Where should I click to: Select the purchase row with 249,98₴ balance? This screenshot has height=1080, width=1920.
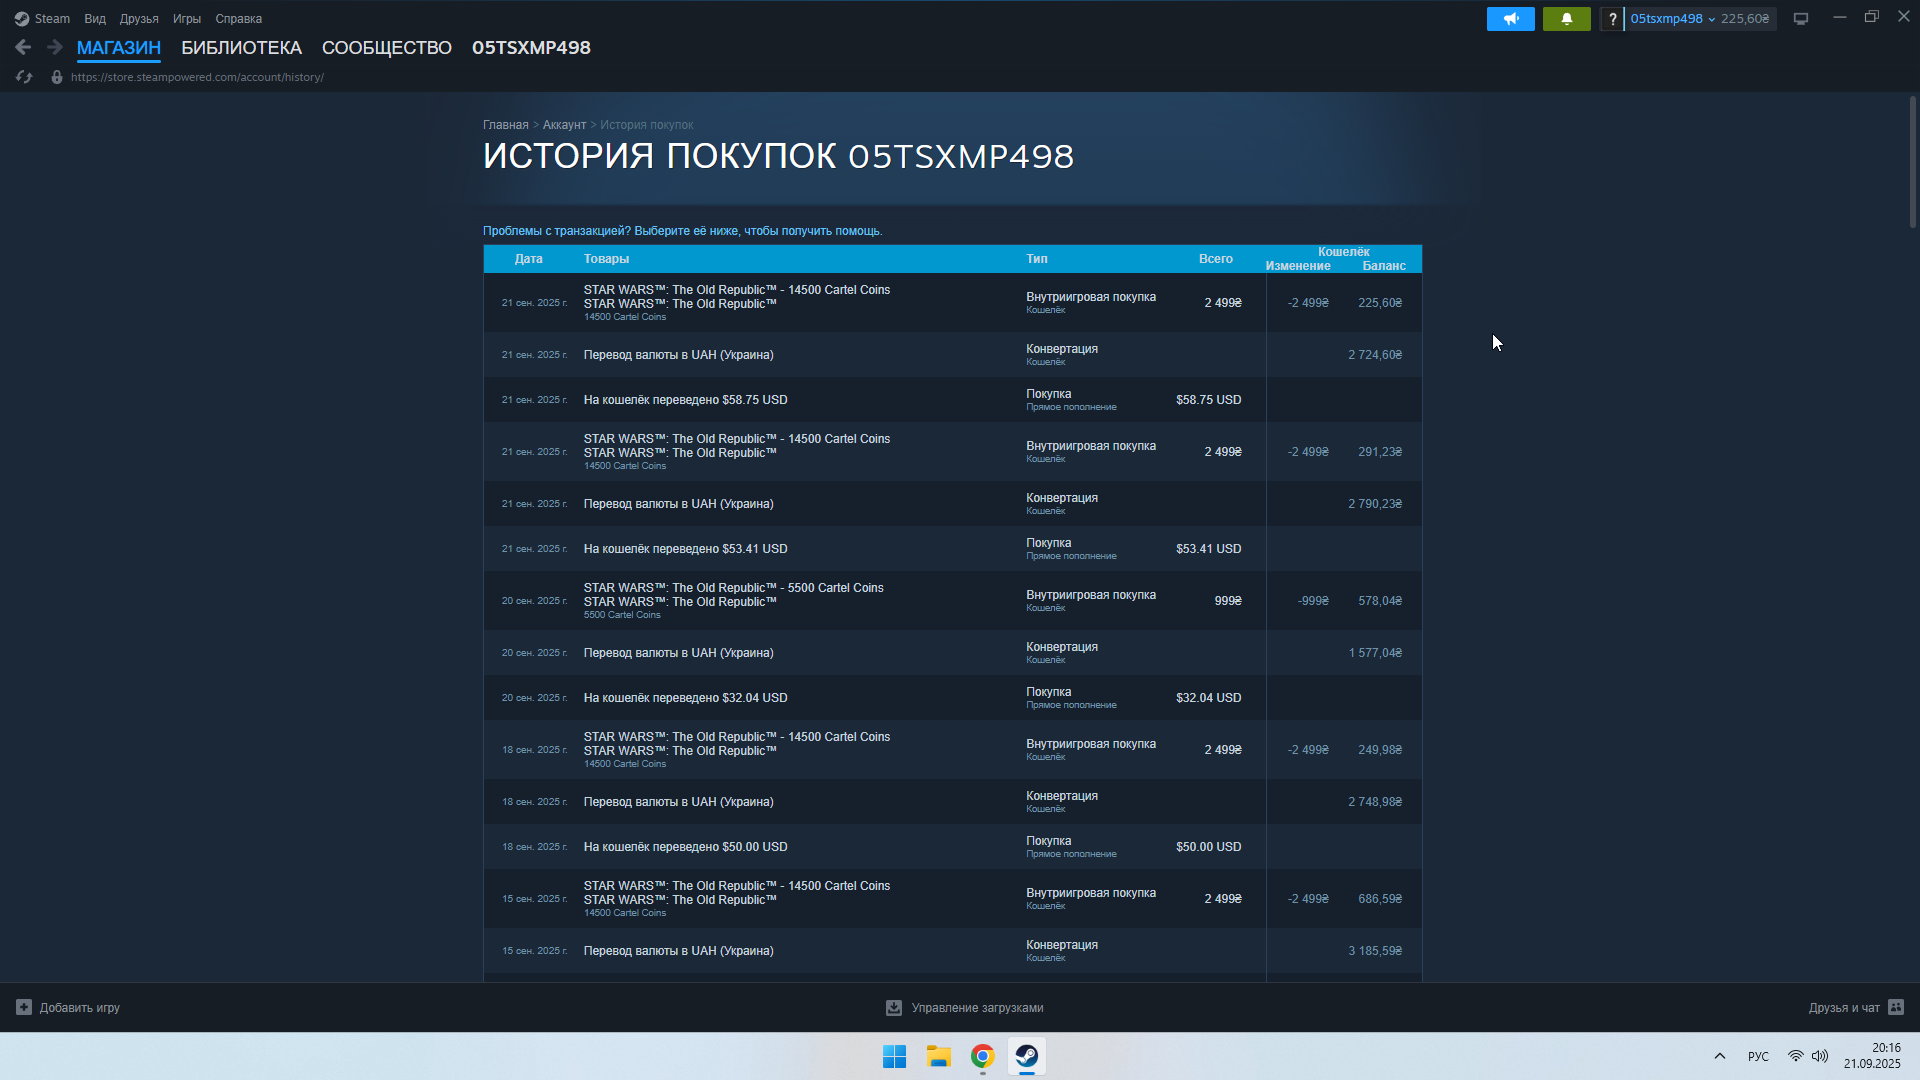coord(952,750)
